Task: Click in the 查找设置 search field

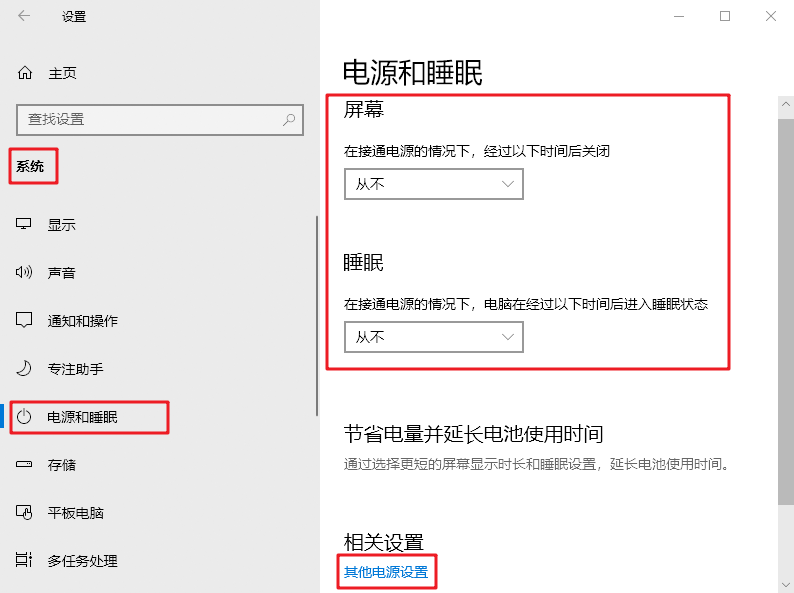Action: click(x=160, y=120)
